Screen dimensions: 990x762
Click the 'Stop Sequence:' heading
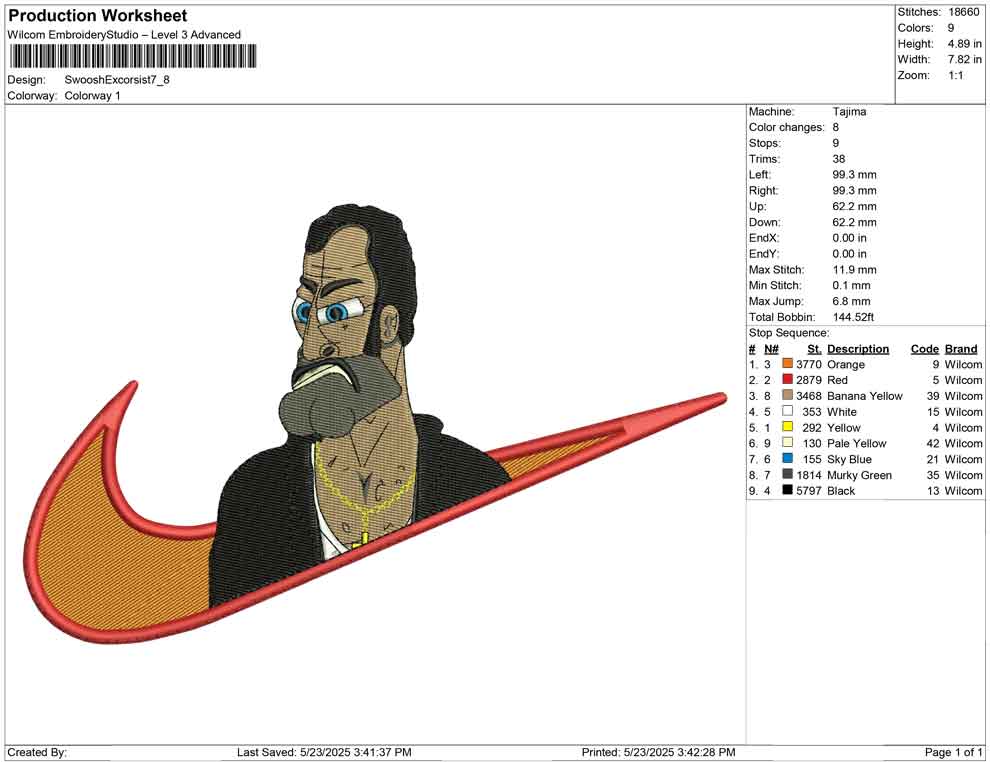(x=789, y=333)
